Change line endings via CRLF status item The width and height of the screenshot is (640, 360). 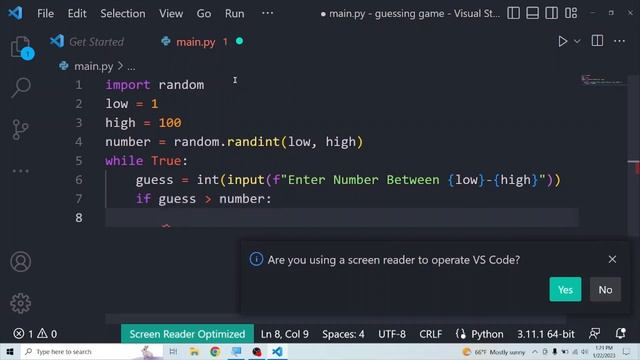431,334
